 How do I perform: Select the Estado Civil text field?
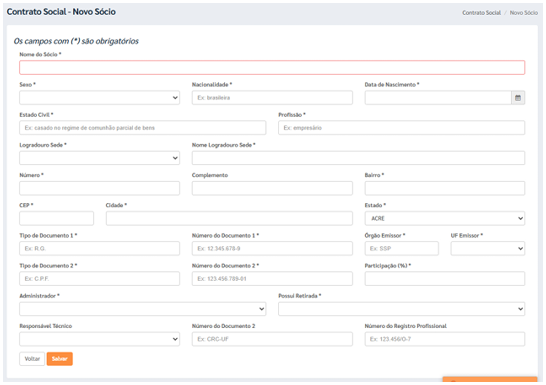pyautogui.click(x=143, y=128)
